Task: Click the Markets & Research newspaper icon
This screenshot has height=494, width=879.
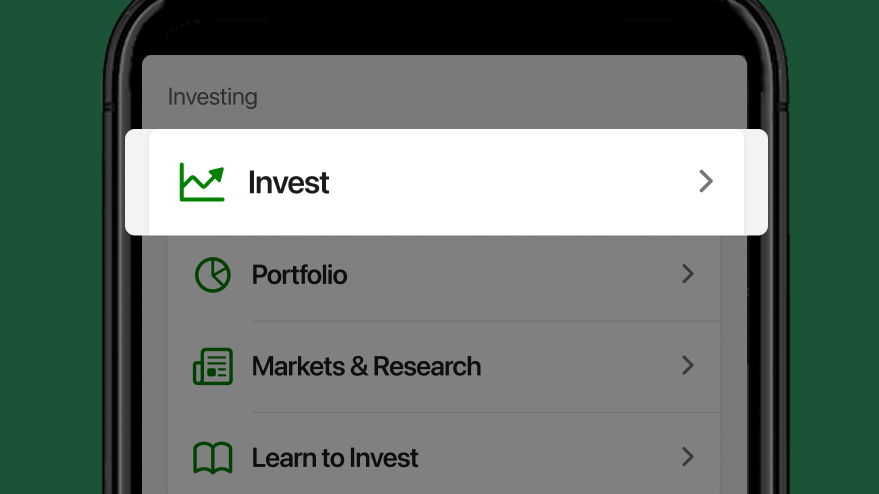Action: pos(212,366)
